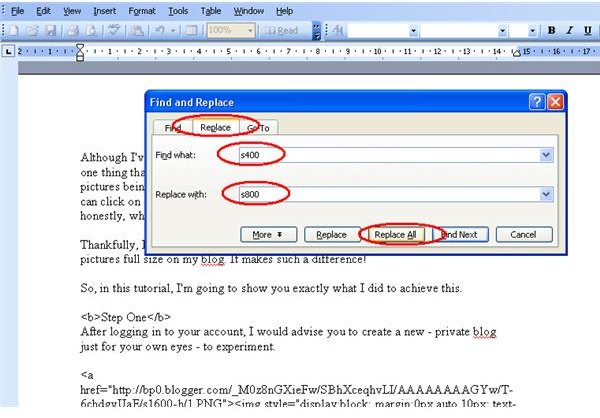Expand the Replace with history dropdown
This screenshot has width=600, height=418.
point(546,194)
